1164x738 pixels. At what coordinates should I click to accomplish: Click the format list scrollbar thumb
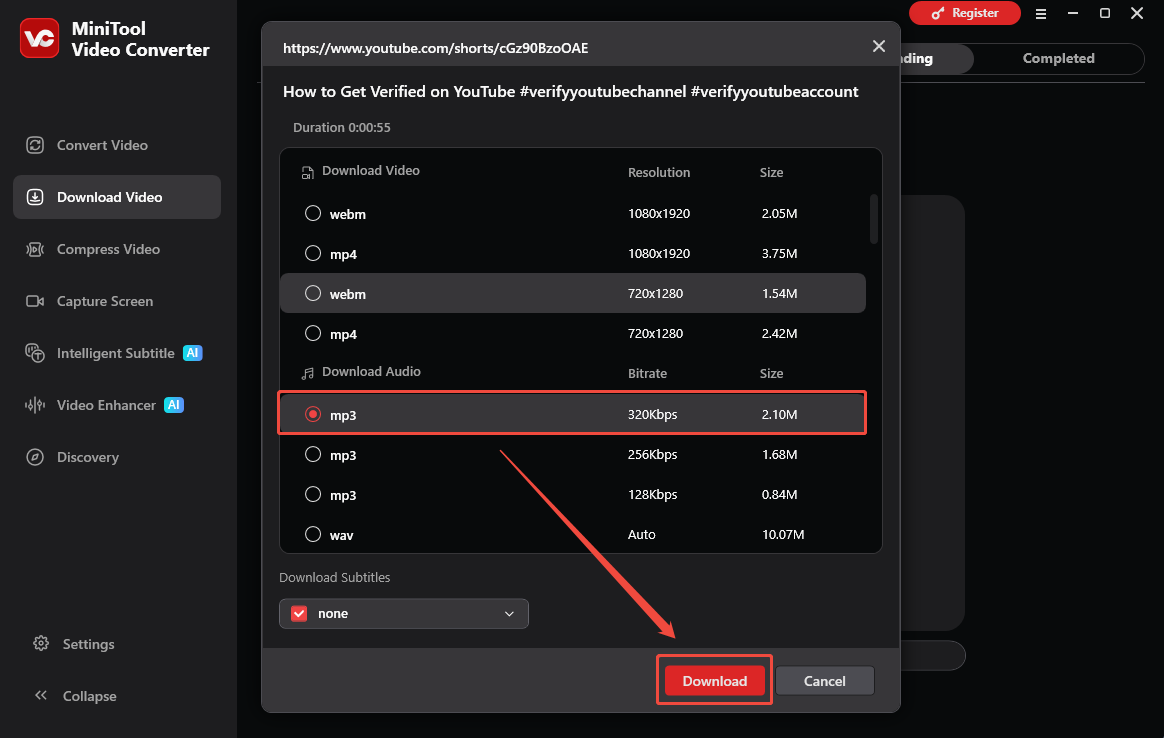coord(874,219)
